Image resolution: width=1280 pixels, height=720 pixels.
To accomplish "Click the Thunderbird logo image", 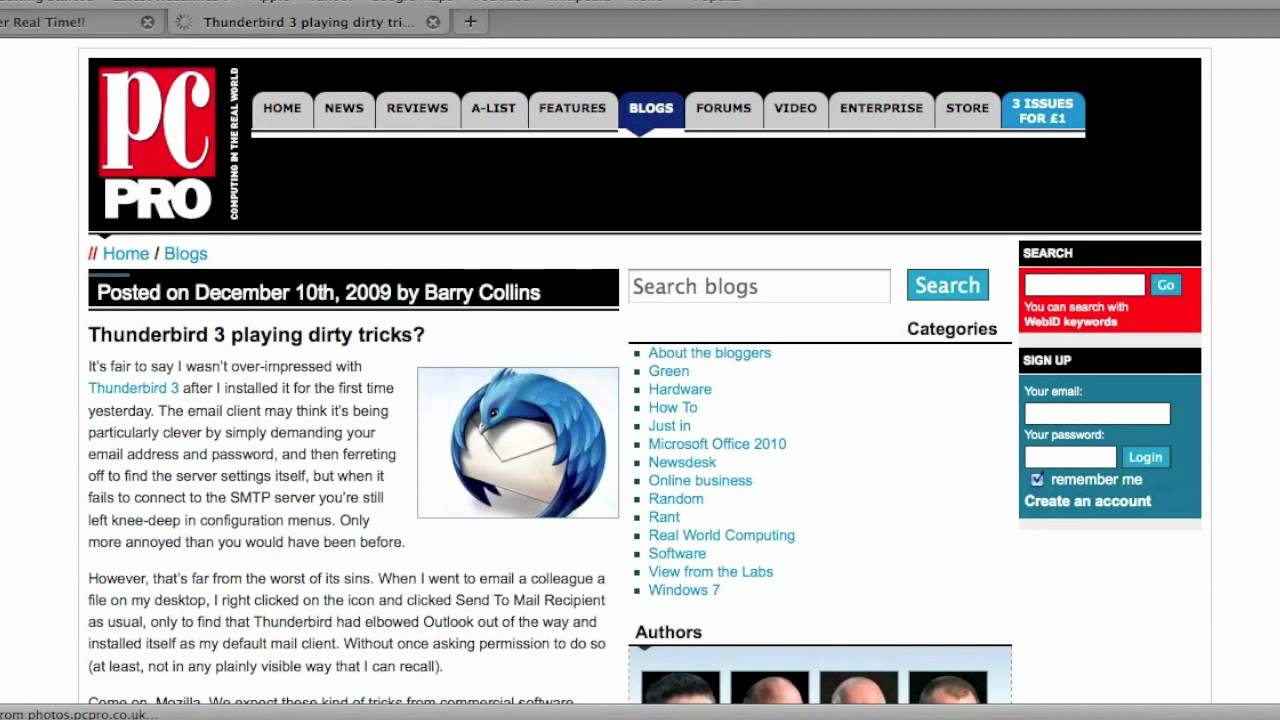I will (x=518, y=442).
